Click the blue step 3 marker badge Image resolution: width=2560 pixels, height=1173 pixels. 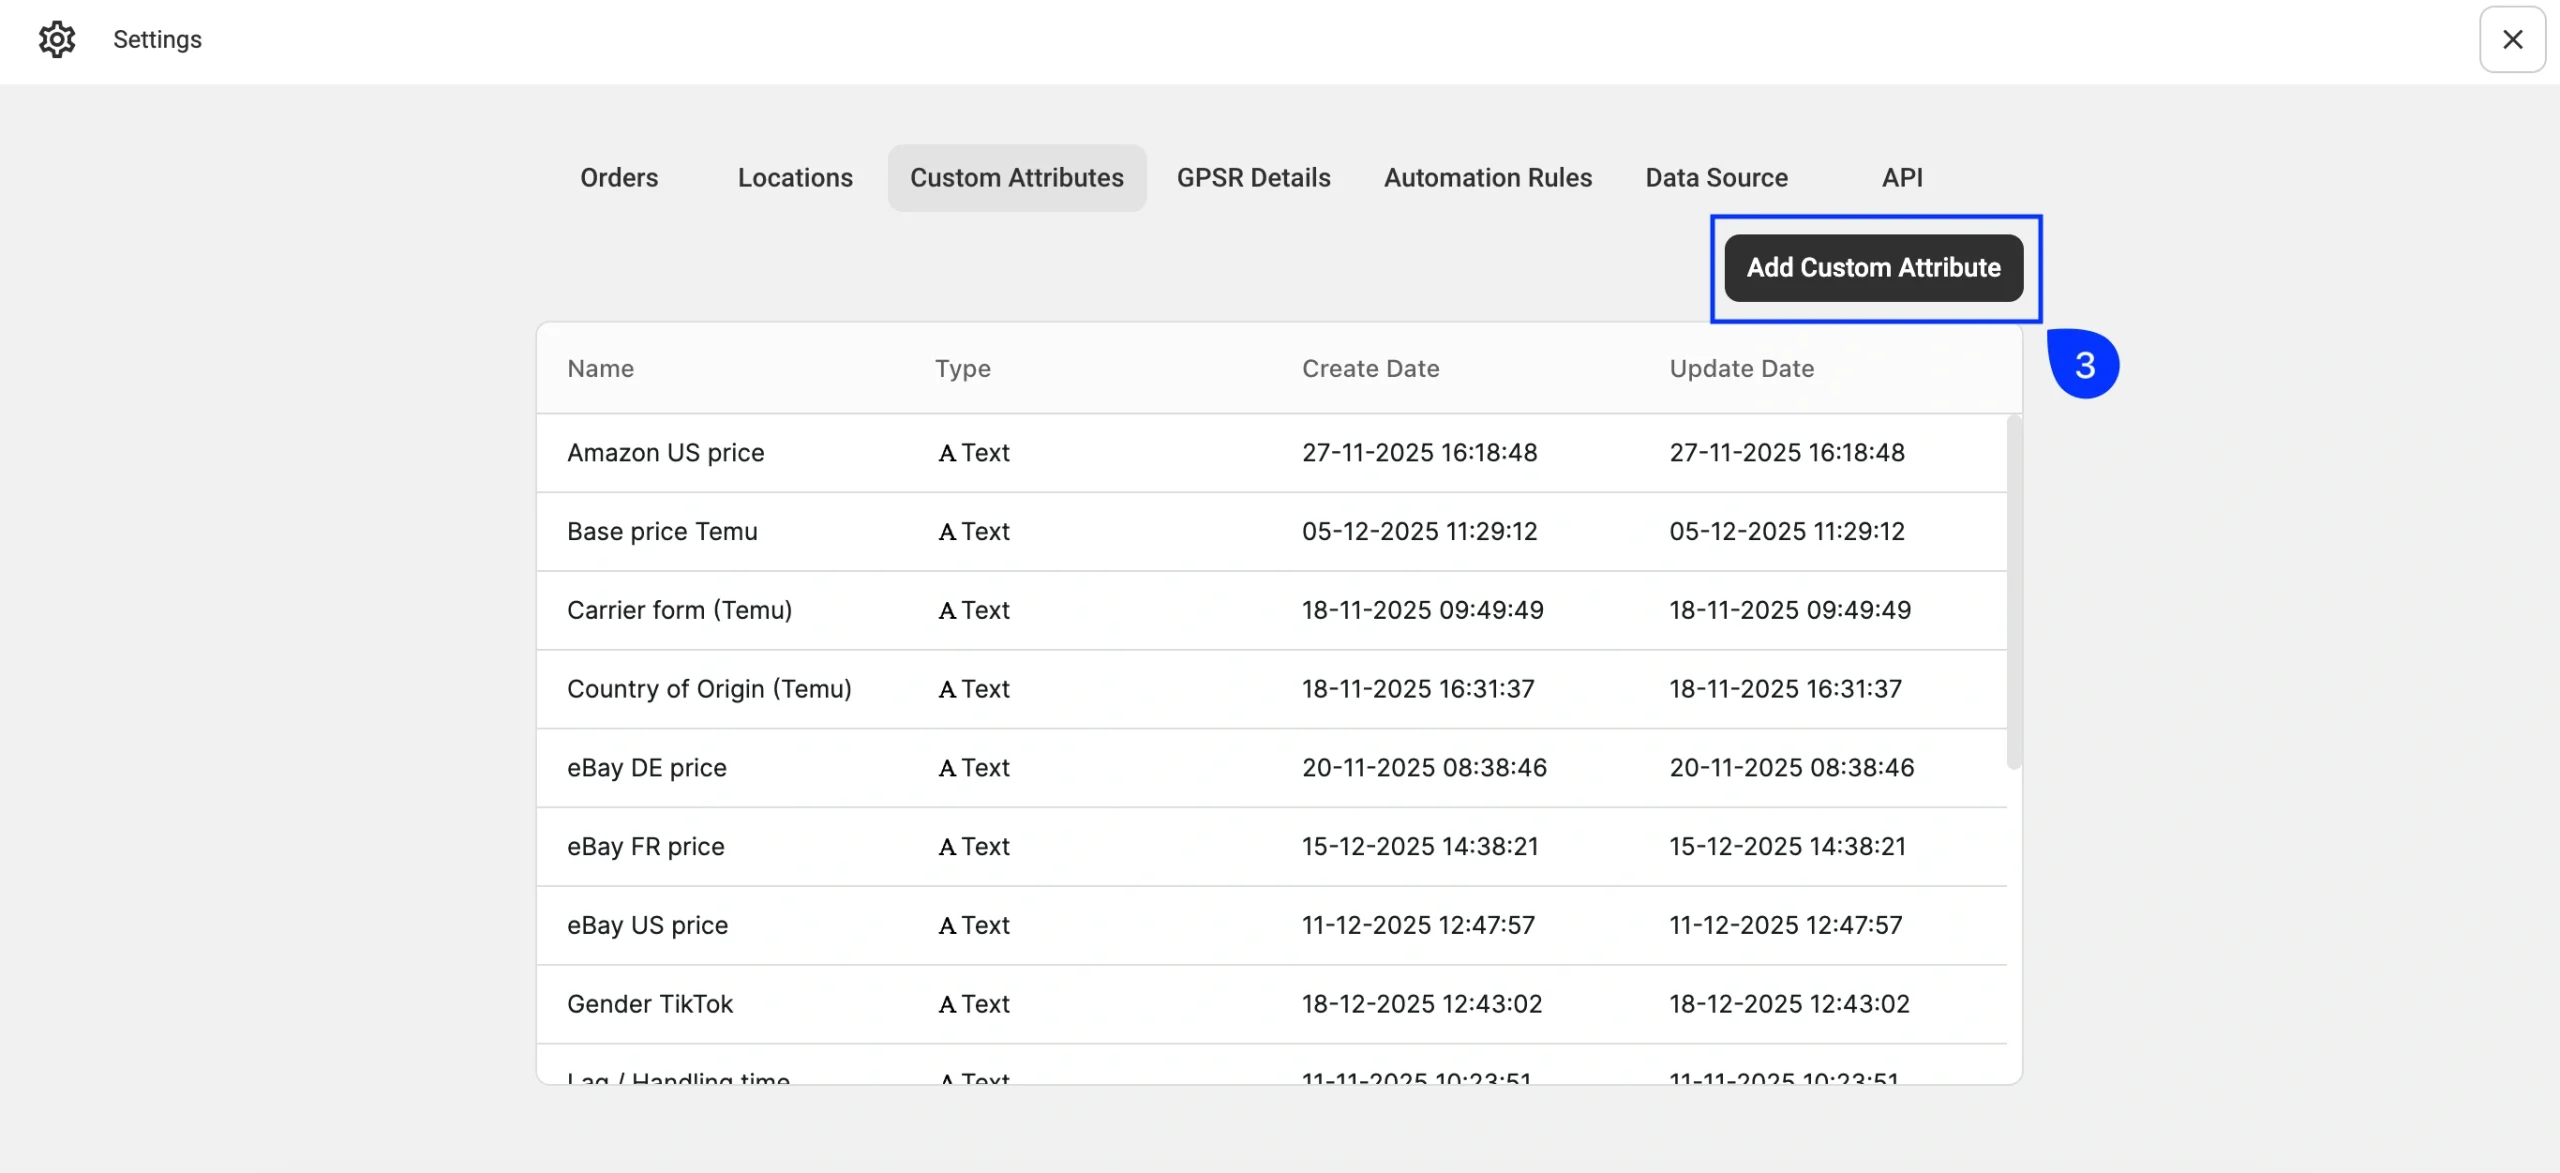coord(2084,365)
